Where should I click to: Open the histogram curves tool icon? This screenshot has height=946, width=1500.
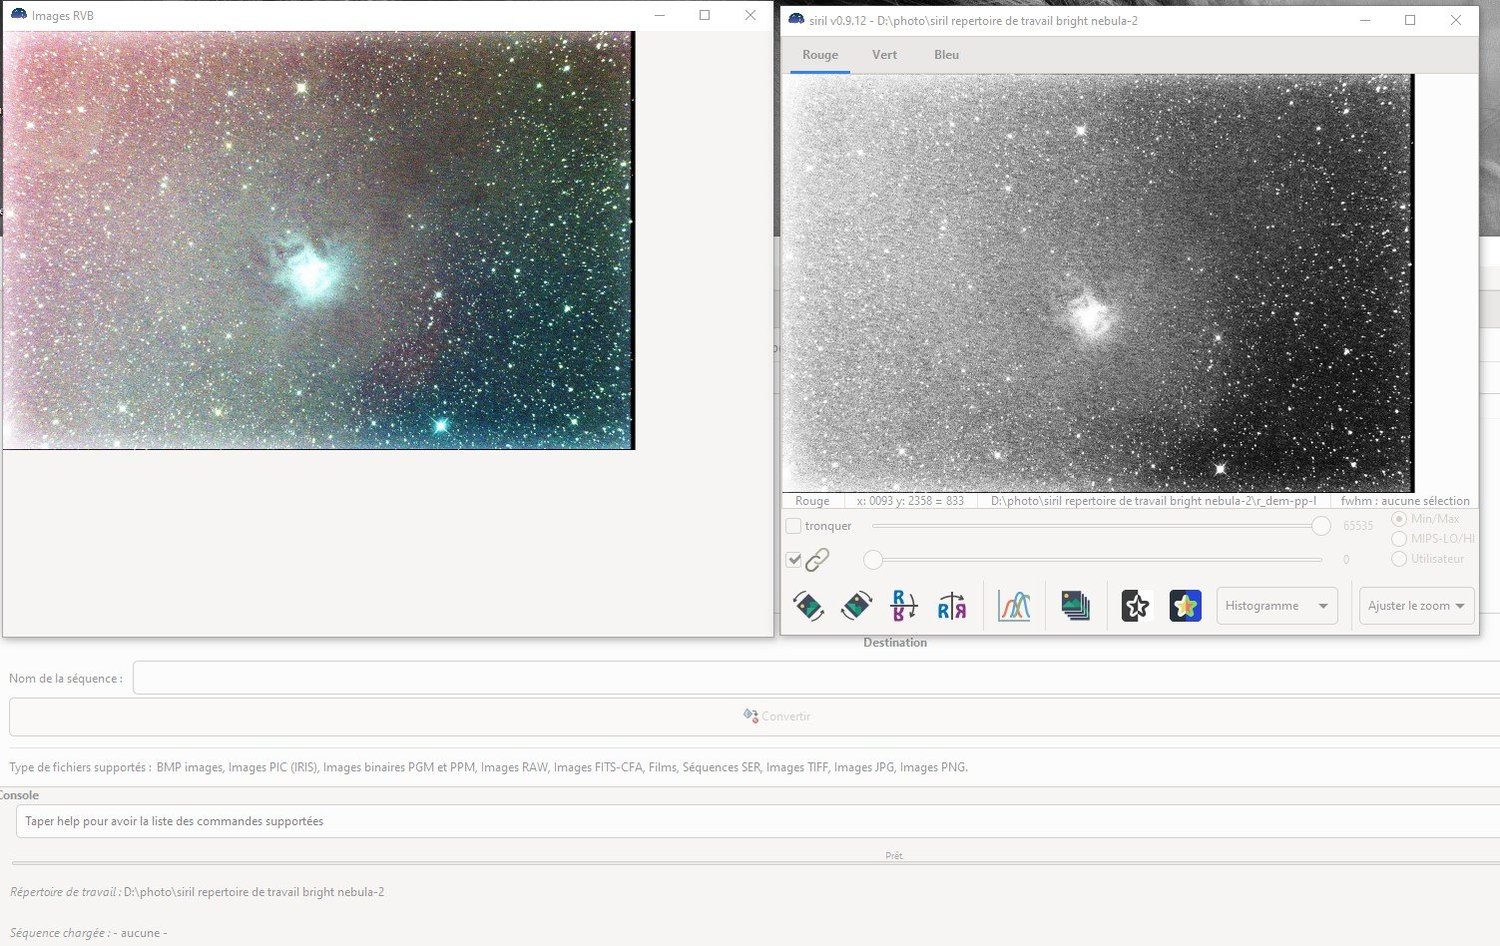1014,606
